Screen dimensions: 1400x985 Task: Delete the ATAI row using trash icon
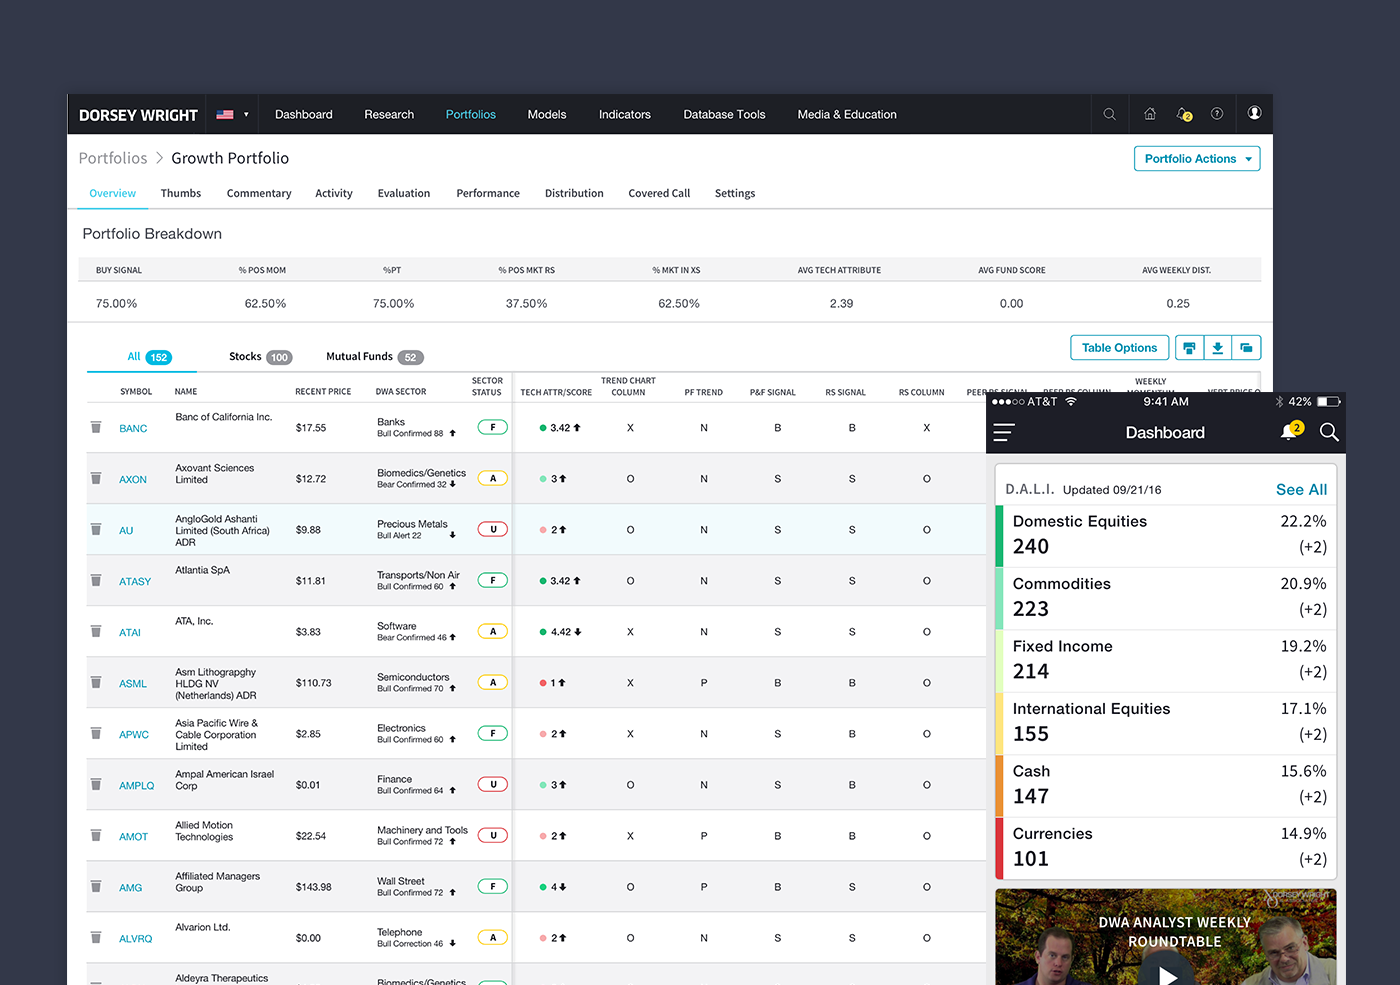point(96,631)
